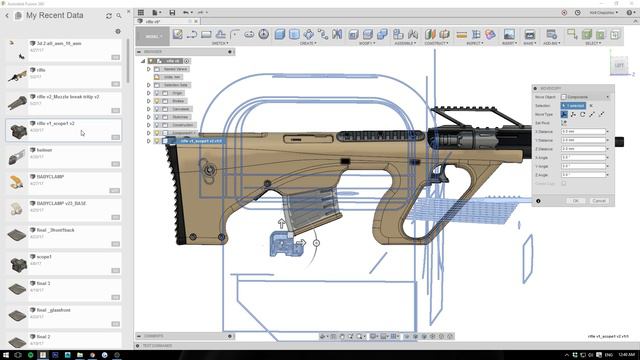The height and width of the screenshot is (360, 640).
Task: Open the Assemble menu label
Action: [x=405, y=43]
